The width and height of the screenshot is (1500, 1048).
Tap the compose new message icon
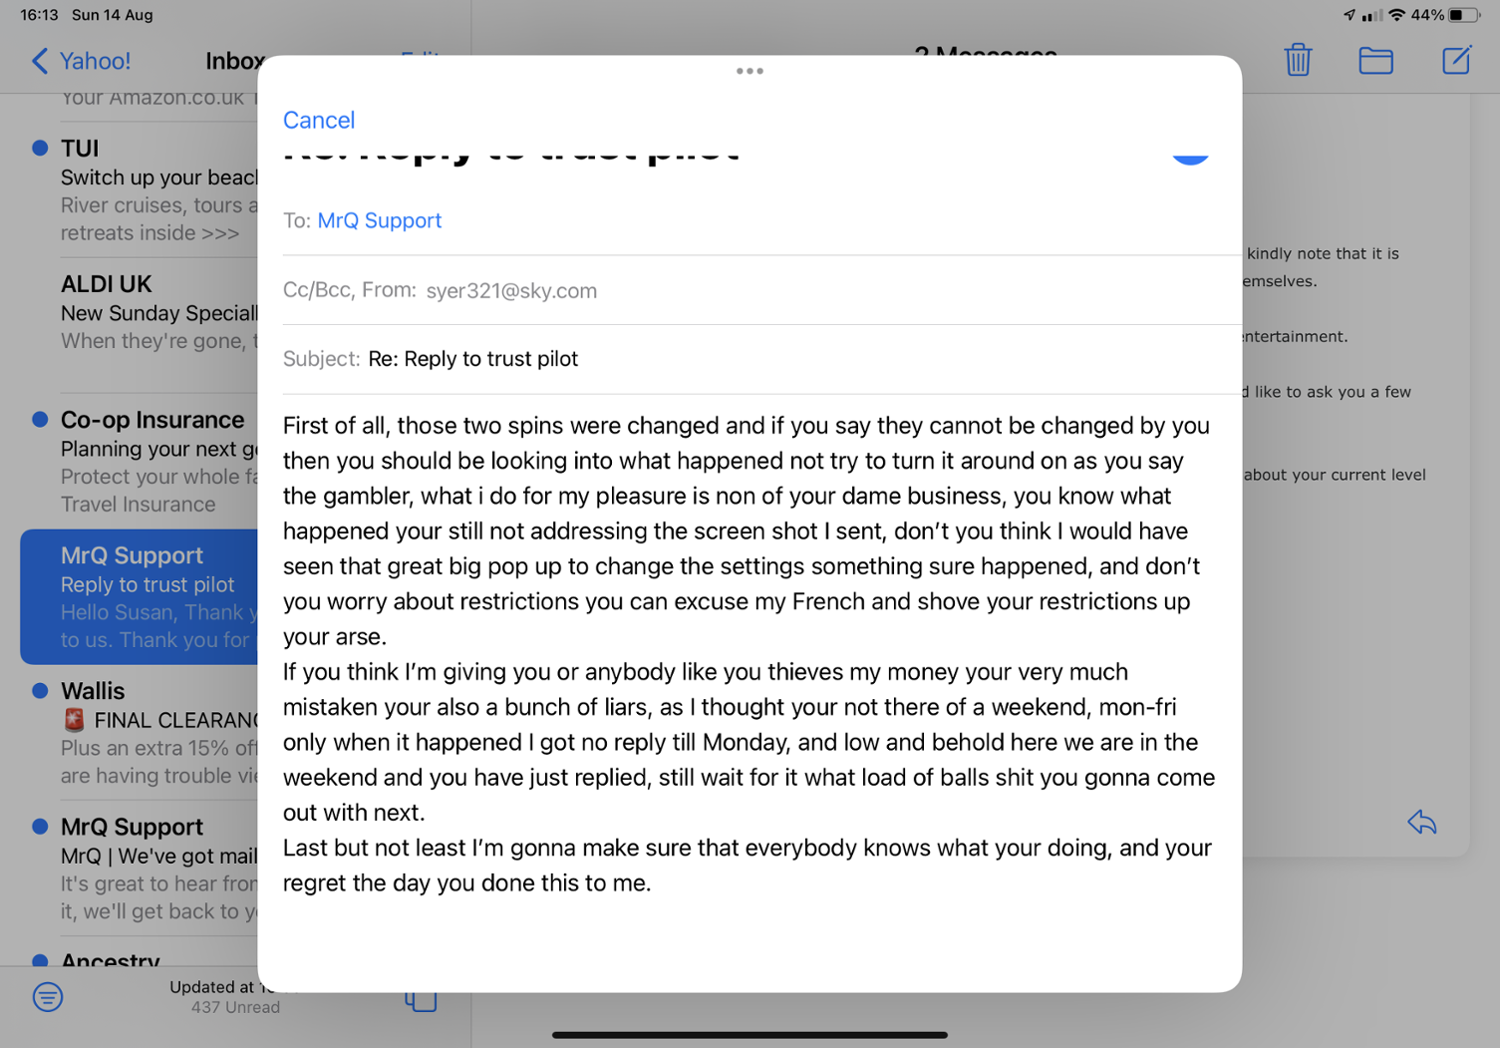click(1456, 61)
